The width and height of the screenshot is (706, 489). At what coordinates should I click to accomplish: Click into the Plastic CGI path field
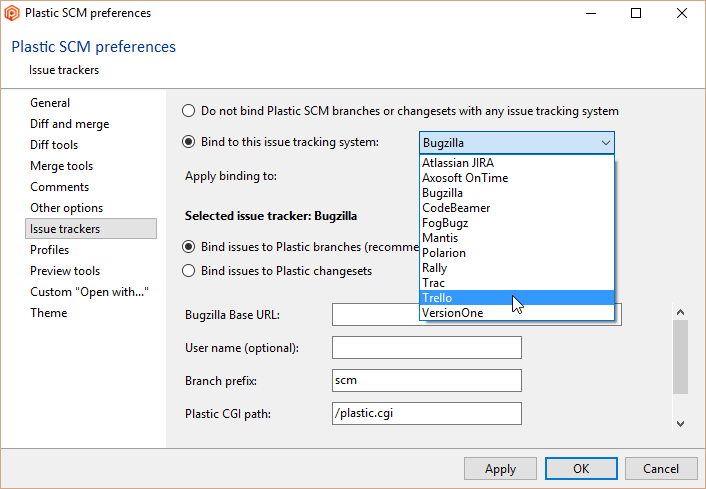point(427,413)
